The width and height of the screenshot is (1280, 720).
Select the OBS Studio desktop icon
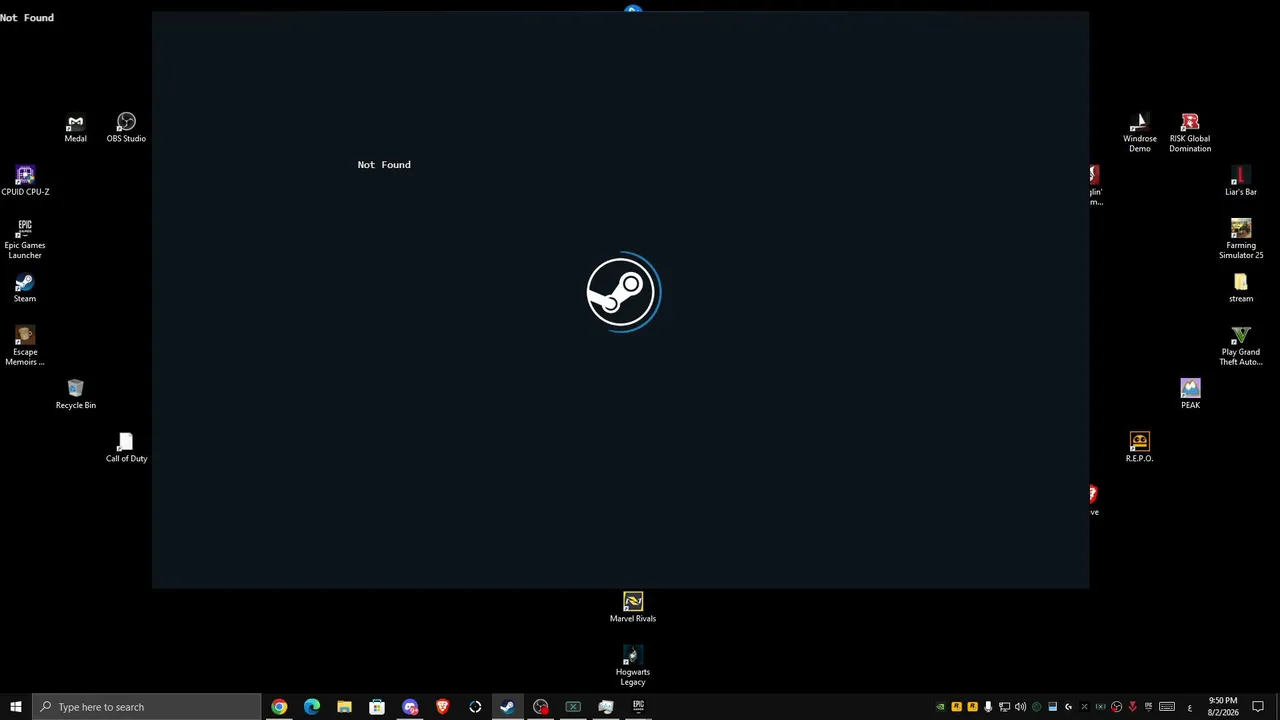tap(126, 128)
